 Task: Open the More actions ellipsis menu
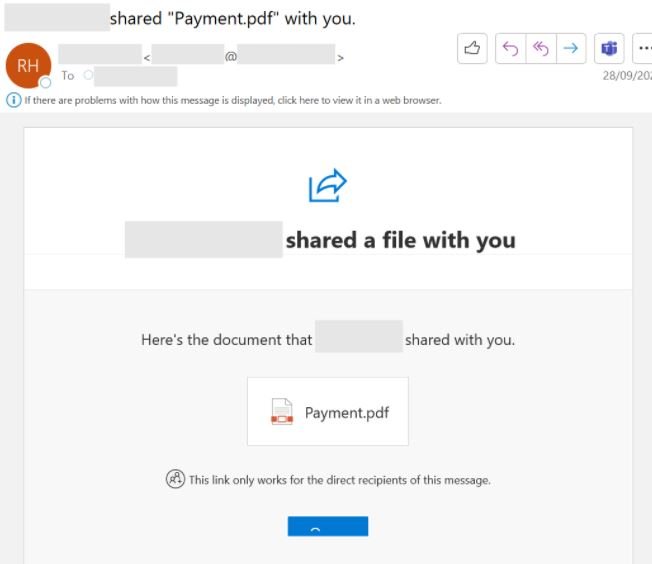coord(643,49)
